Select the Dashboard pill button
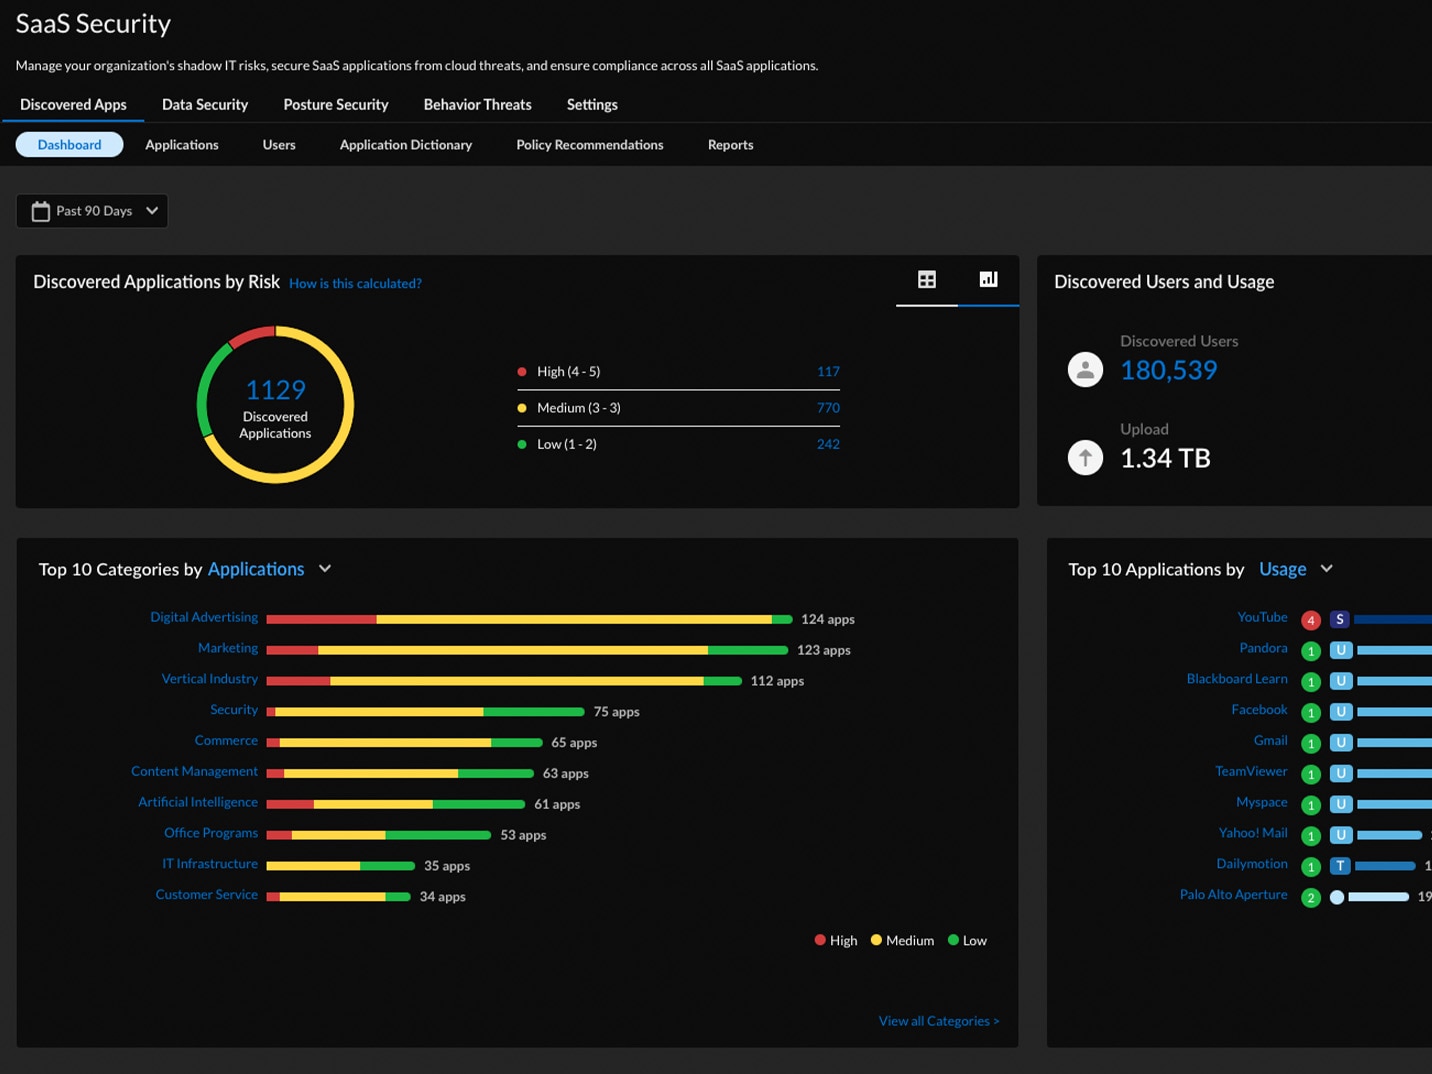 68,144
